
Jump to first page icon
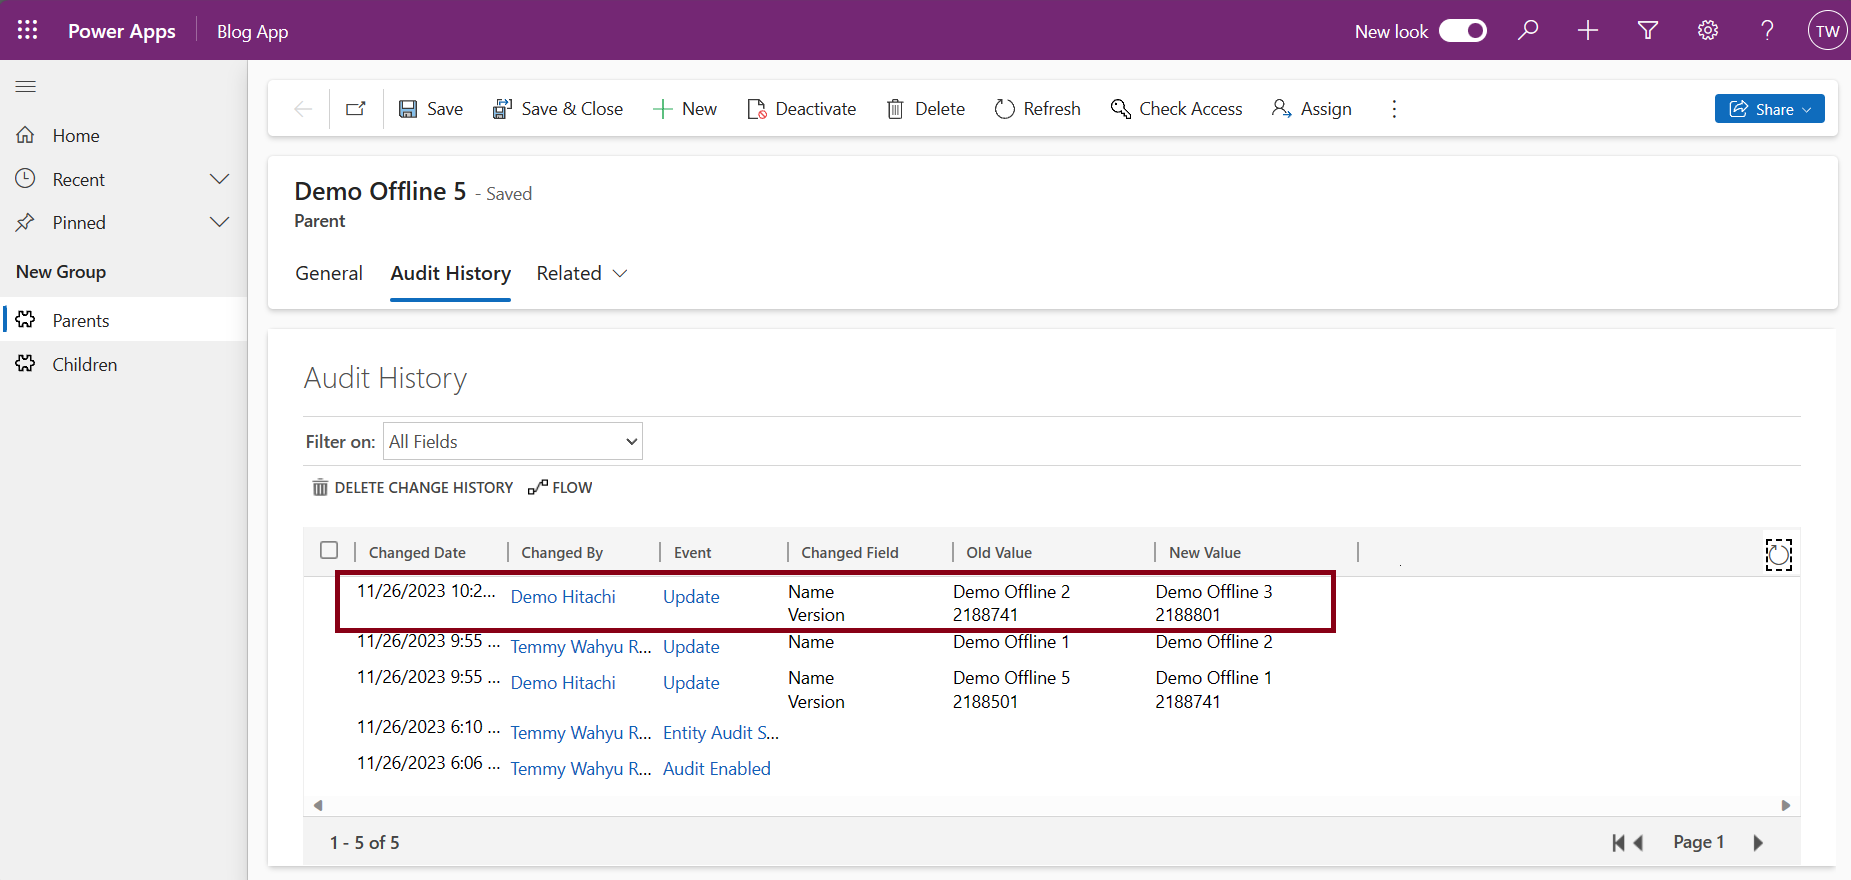tap(1618, 843)
